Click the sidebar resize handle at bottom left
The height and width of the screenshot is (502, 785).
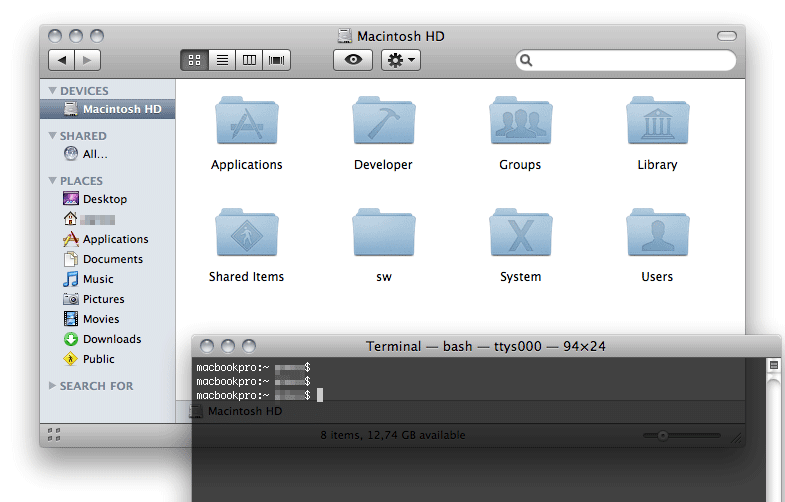pyautogui.click(x=54, y=434)
